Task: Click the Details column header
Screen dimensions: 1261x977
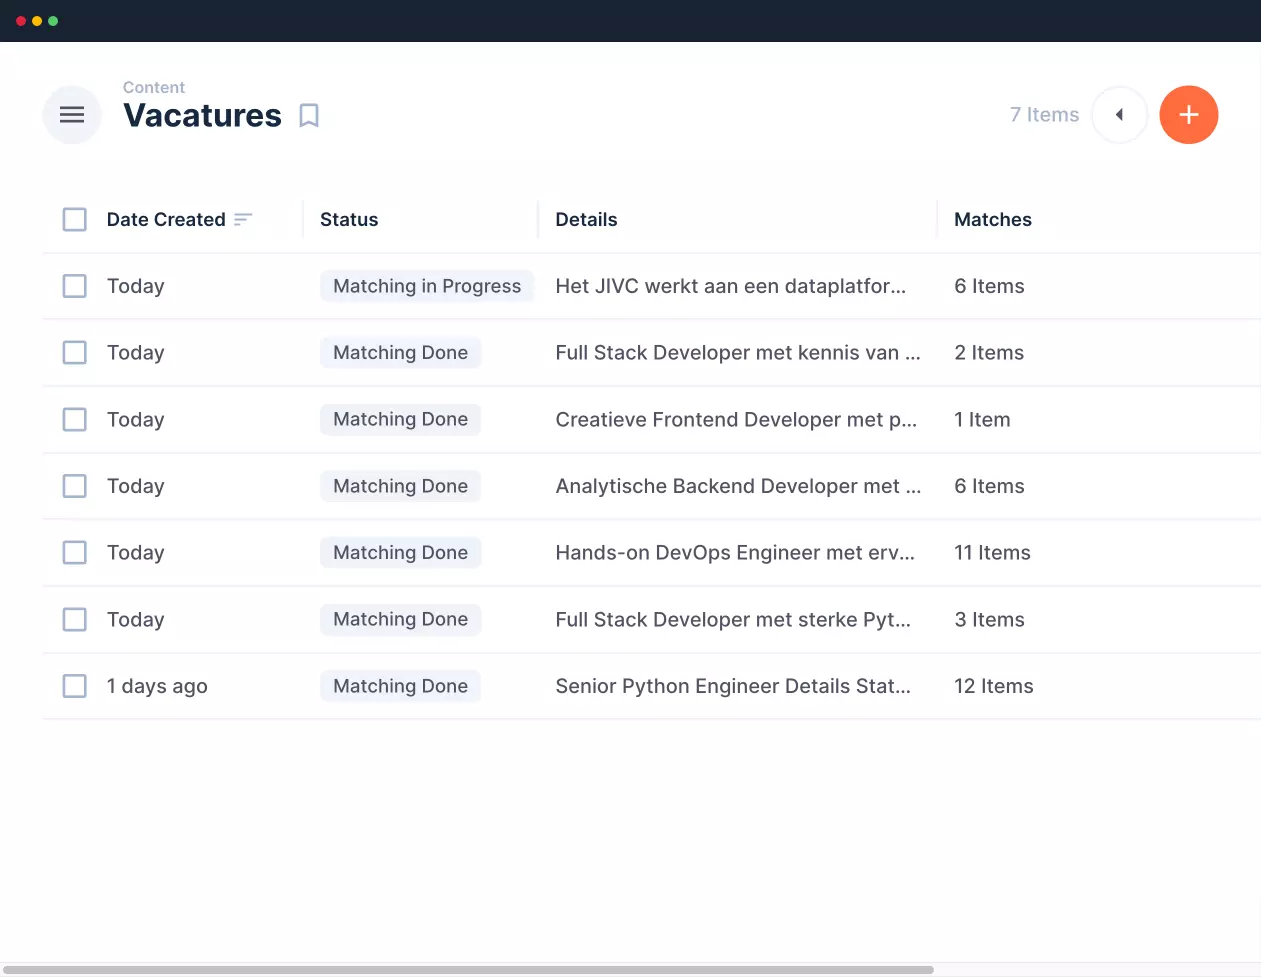Action: 586,220
